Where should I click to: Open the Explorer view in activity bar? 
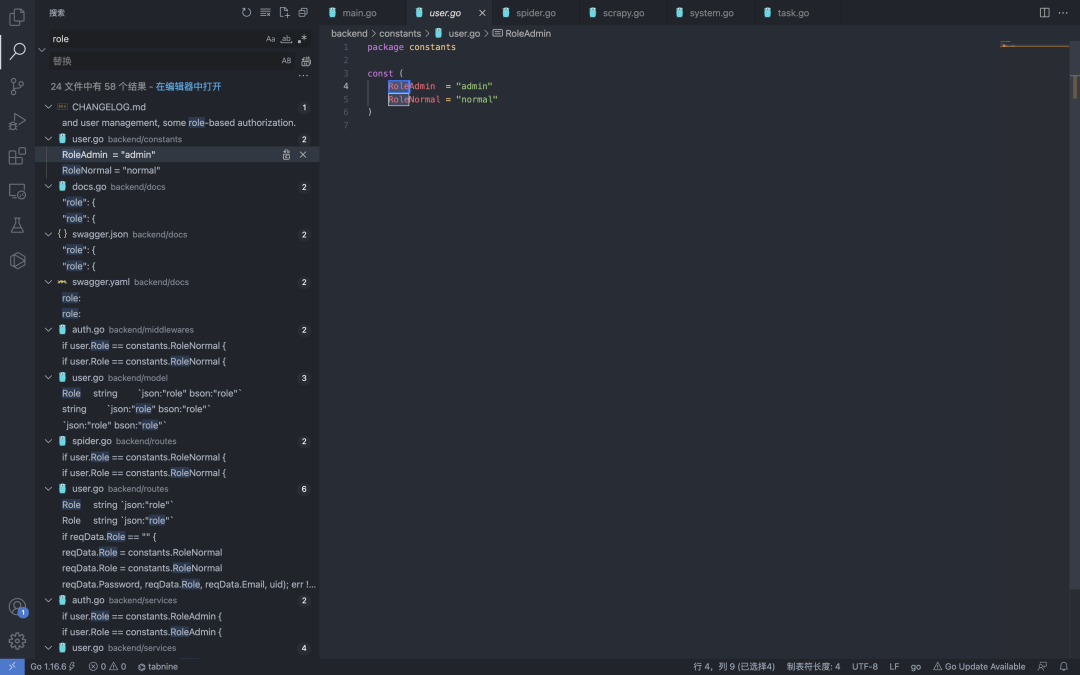17,17
